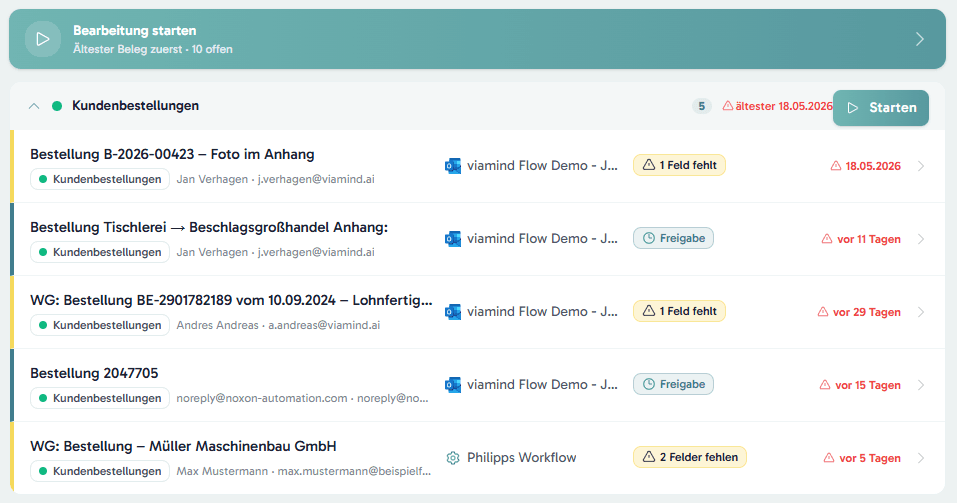Click 'Max Mustermann' sender text

[222, 471]
